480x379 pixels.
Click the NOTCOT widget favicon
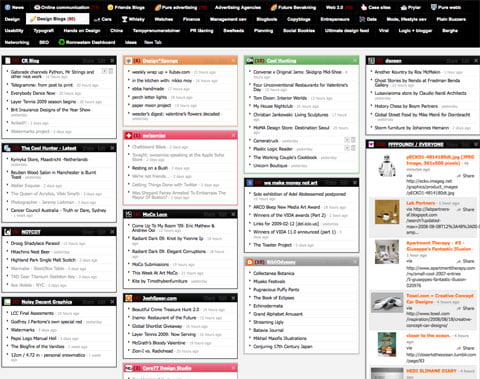click(7, 232)
